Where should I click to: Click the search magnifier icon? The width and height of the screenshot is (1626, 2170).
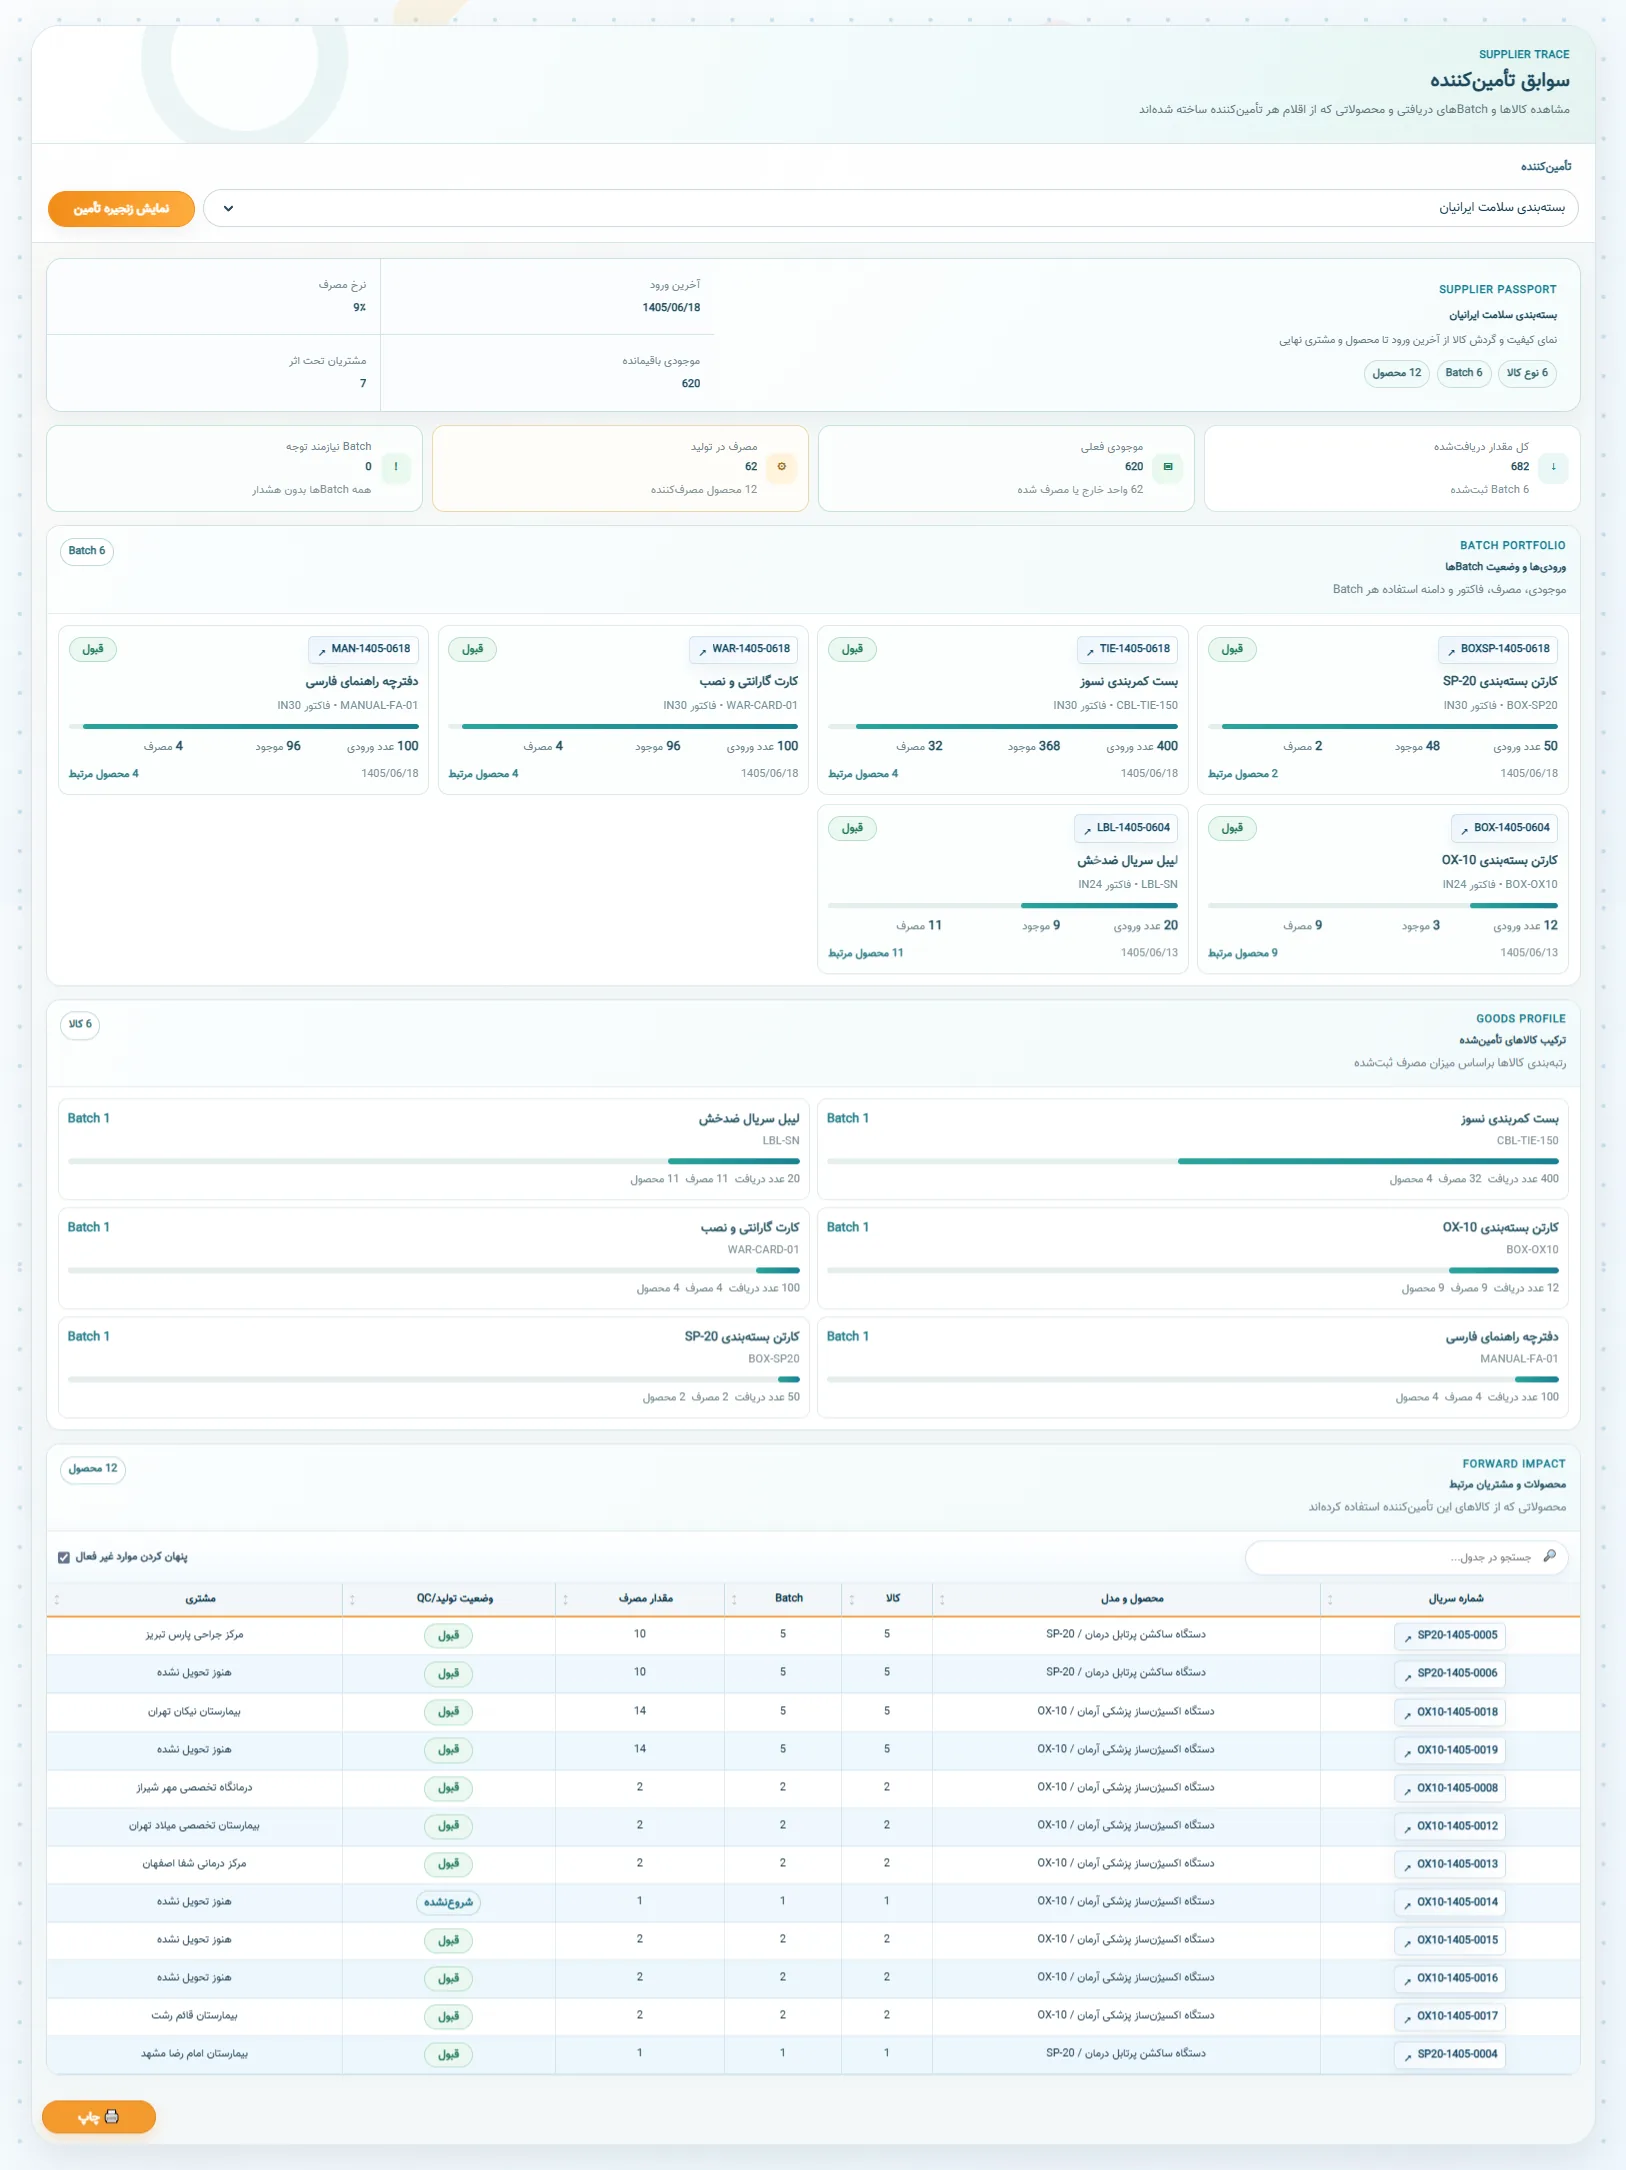click(x=1550, y=1556)
